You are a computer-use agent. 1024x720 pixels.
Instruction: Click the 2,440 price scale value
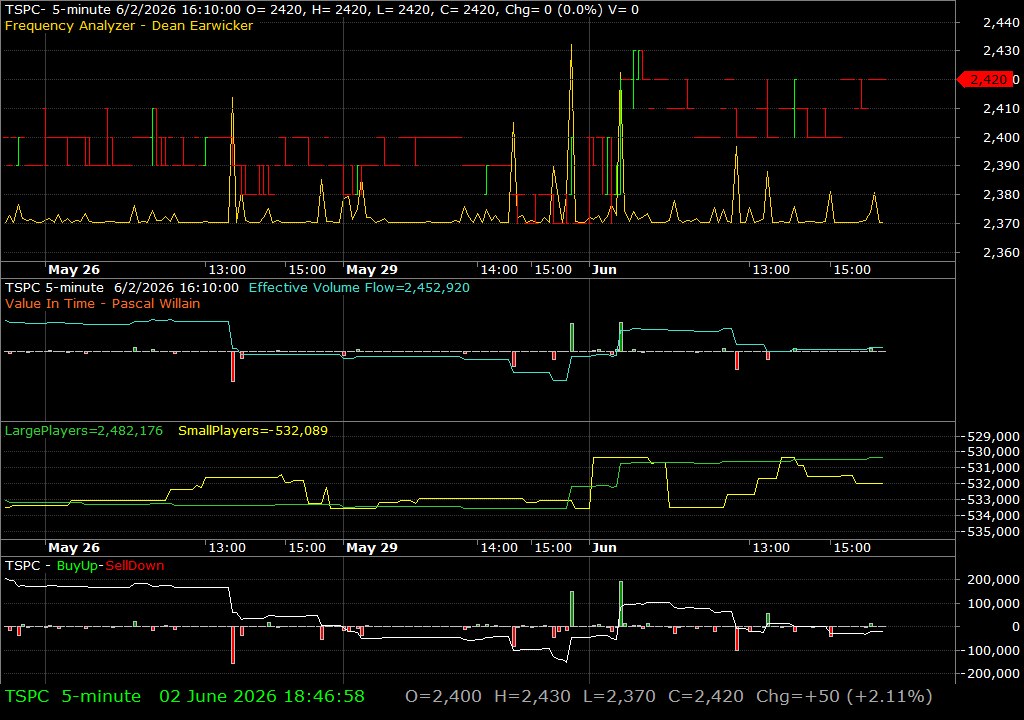(x=1001, y=23)
